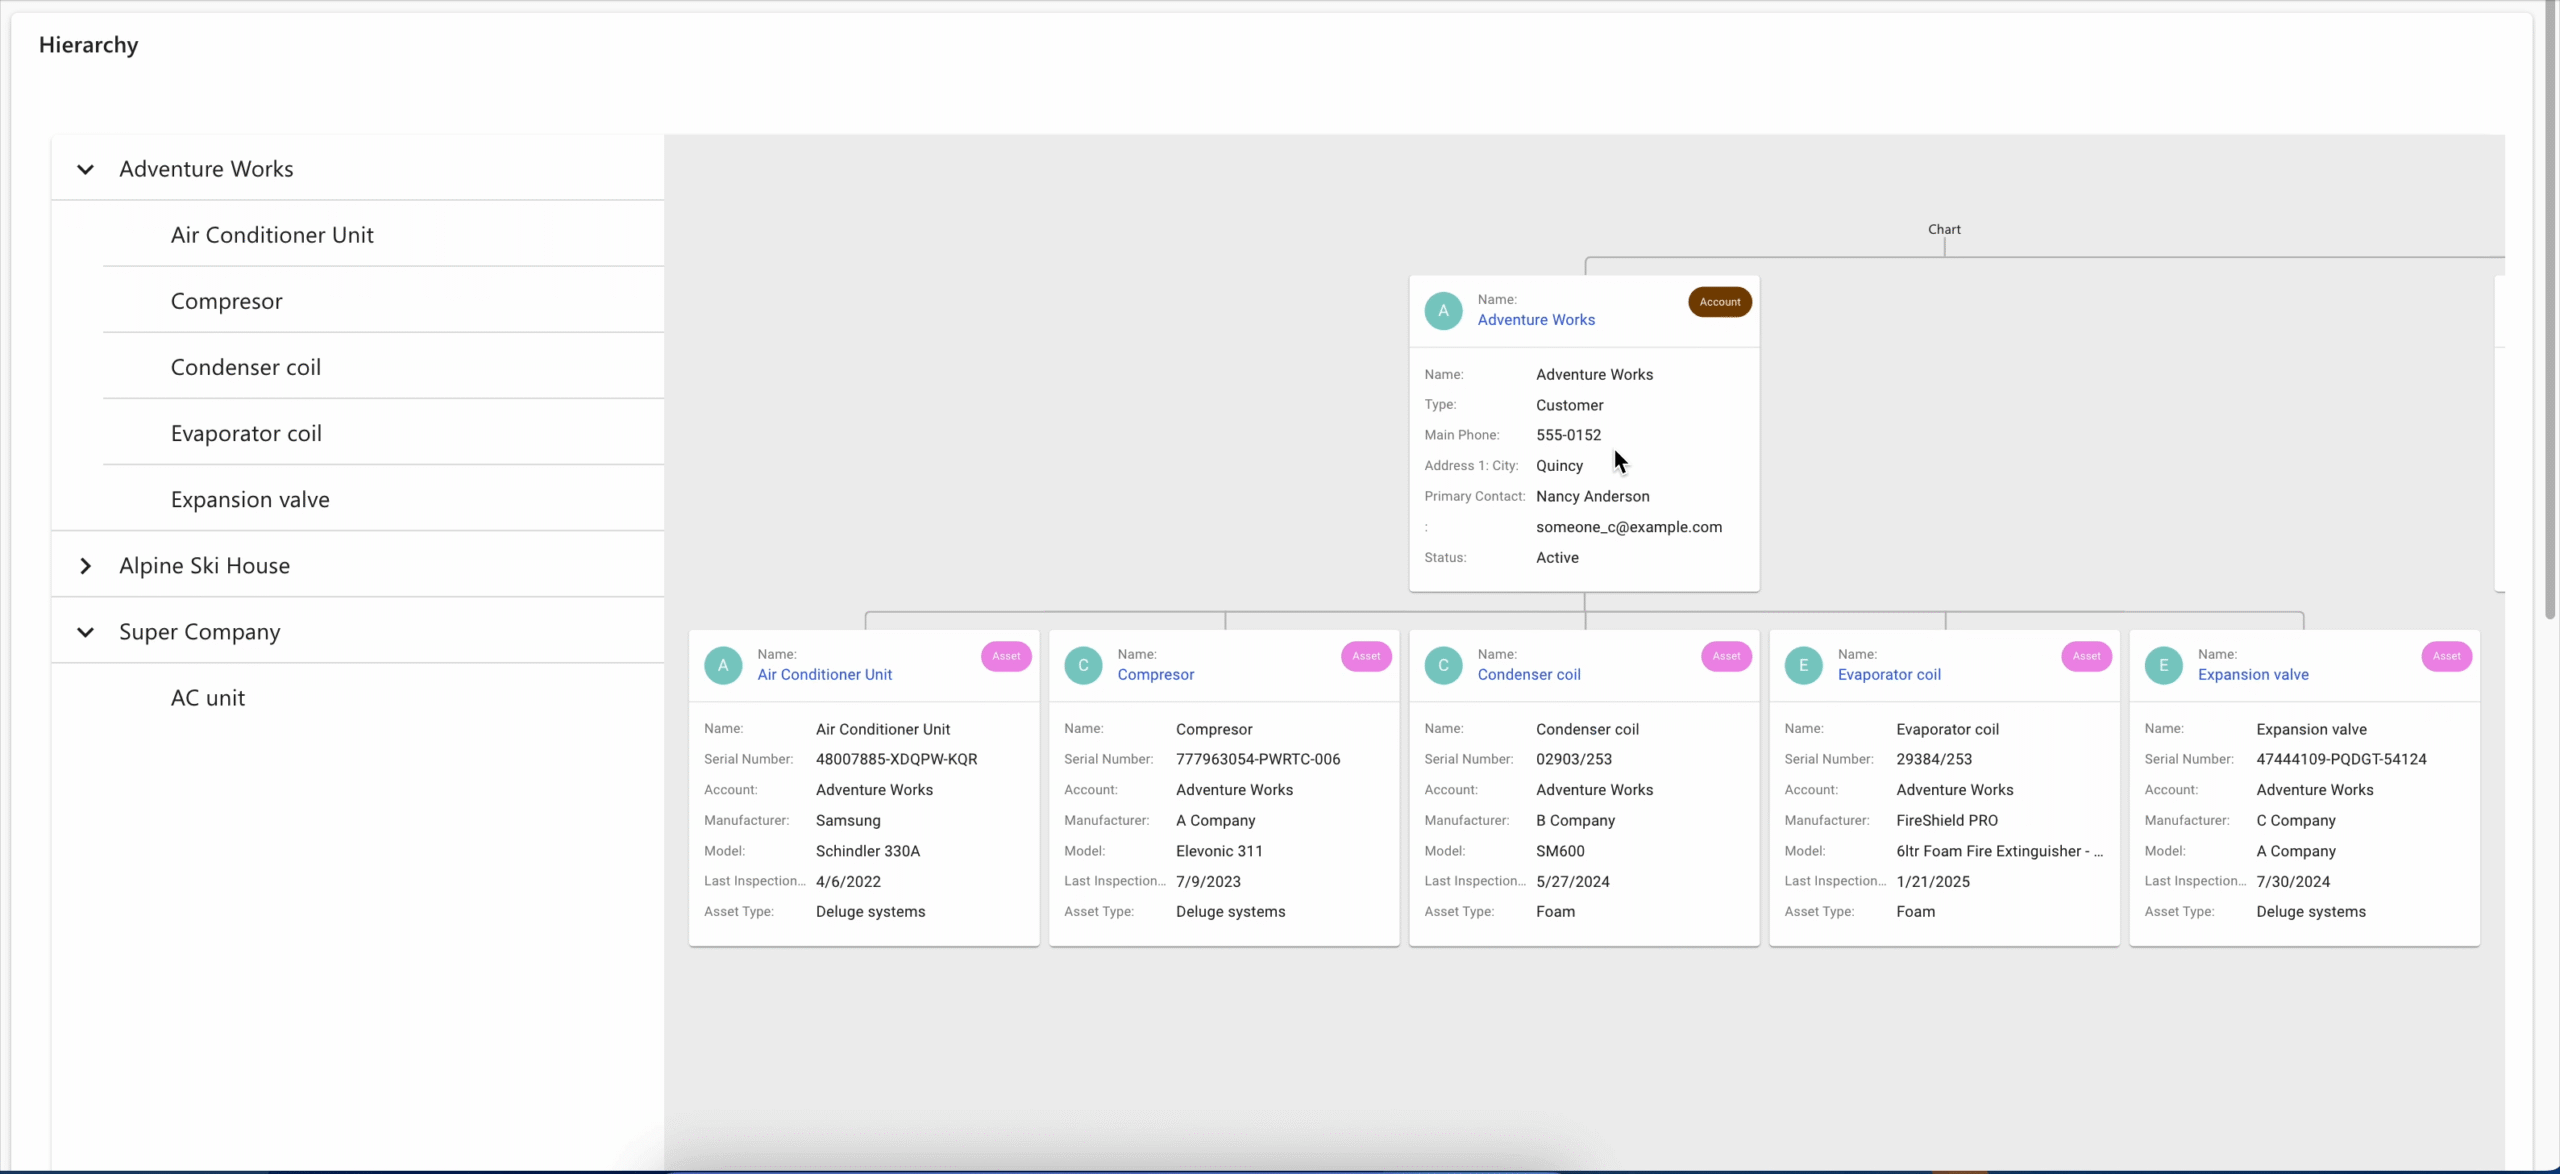Click Asset badge on Expansion valve card
Screen dimensions: 2560x1174
pos(2446,656)
